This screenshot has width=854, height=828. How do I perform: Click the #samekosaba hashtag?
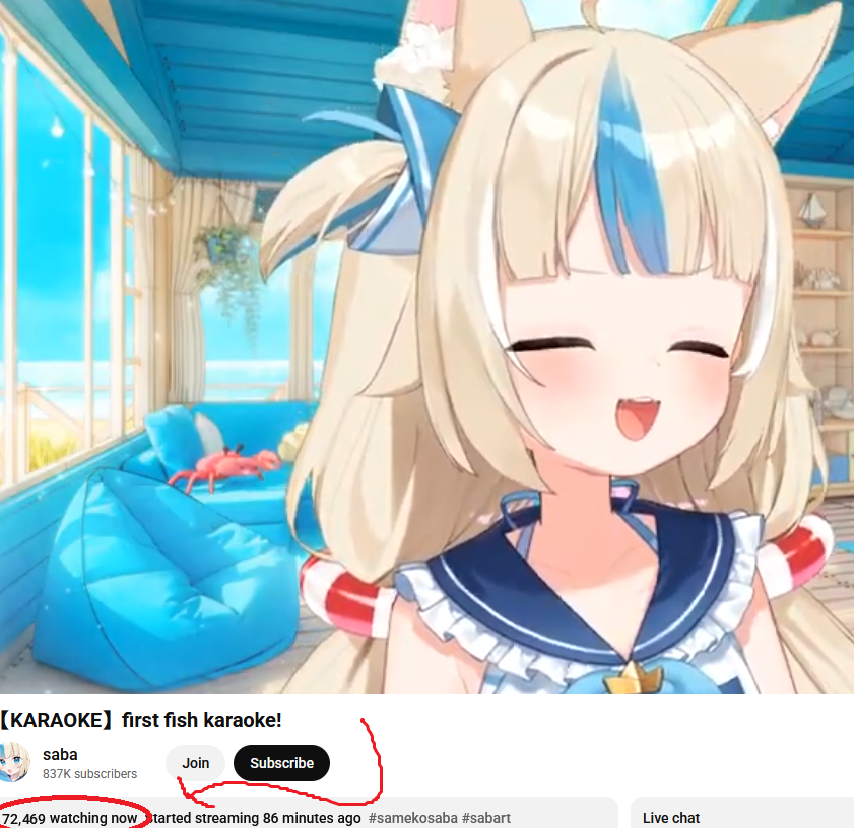pos(413,818)
